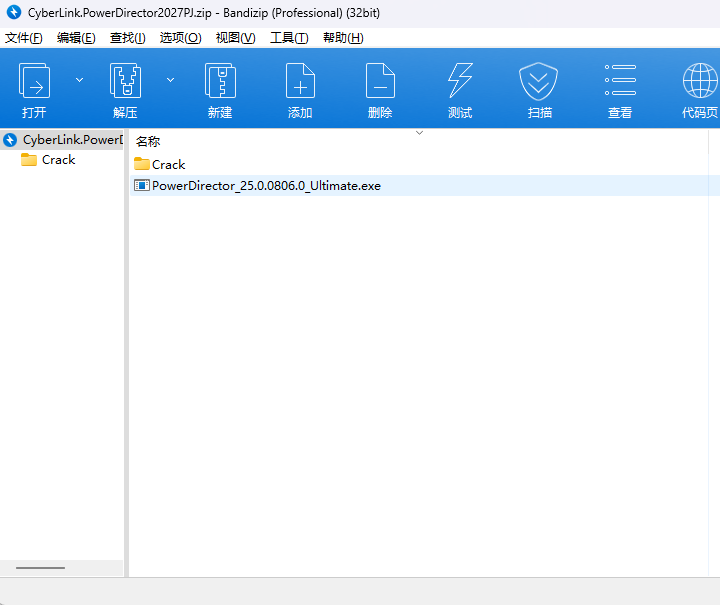Click the exe file icon for PowerDirector
Screen dimensions: 720x605
click(141, 185)
